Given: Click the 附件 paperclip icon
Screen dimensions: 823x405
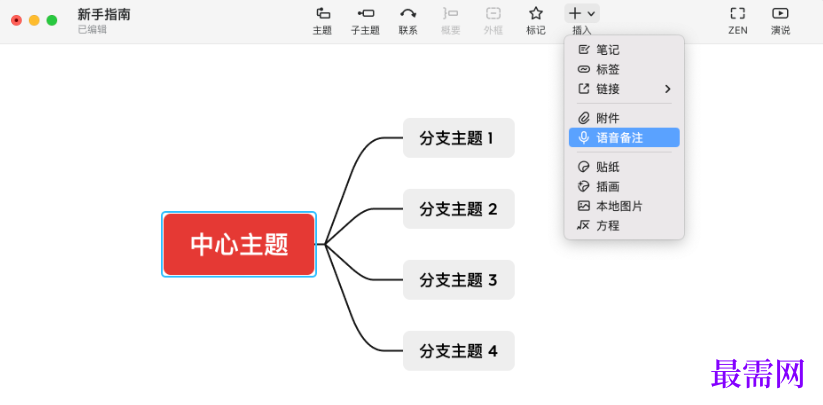Looking at the screenshot, I should coord(584,119).
